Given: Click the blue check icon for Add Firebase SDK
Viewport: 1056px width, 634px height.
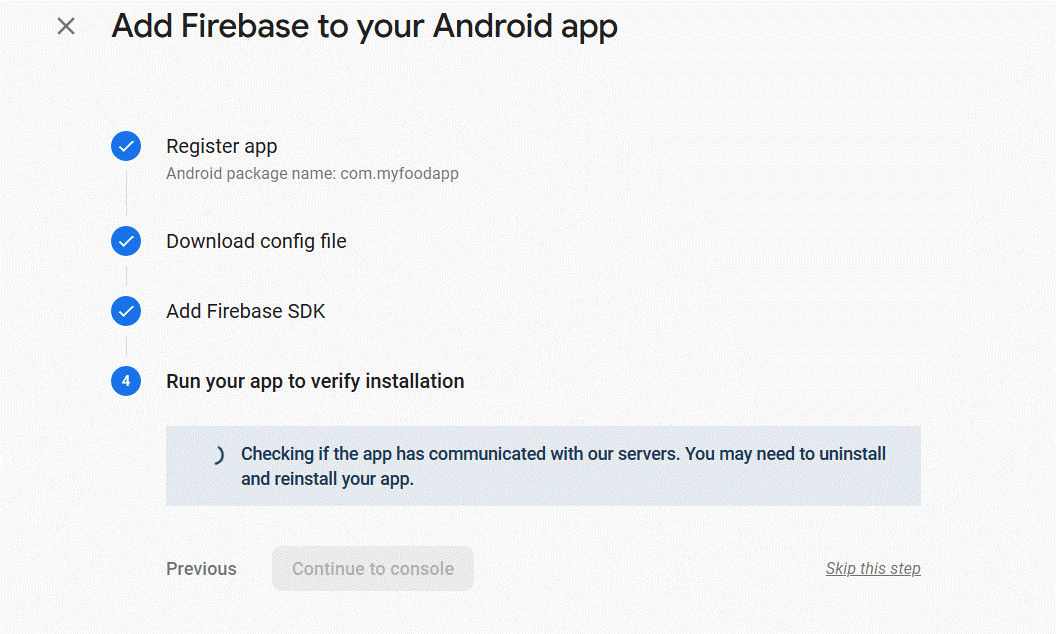Looking at the screenshot, I should click(x=125, y=311).
